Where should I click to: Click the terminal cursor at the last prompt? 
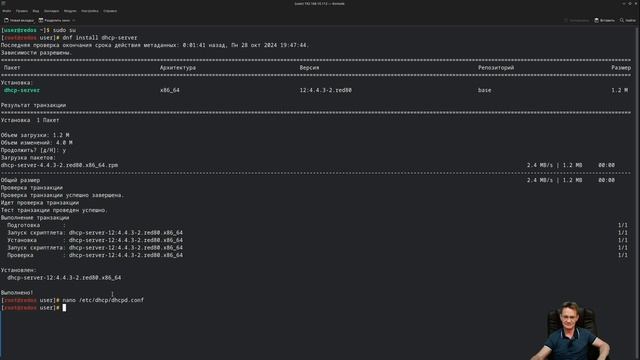(64, 308)
